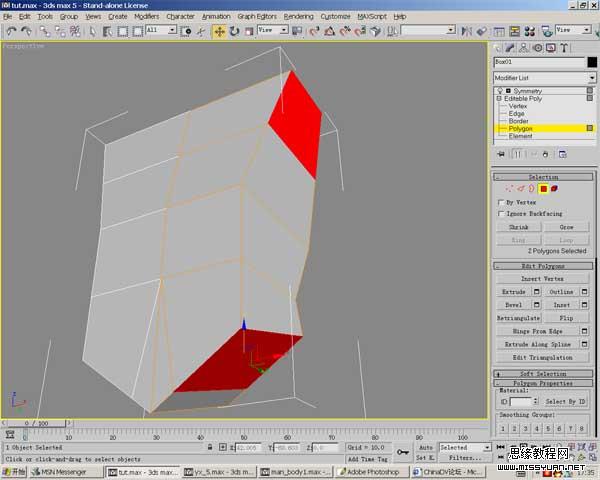The height and width of the screenshot is (480, 600).
Task: Open the MAXScript menu
Action: pos(372,16)
